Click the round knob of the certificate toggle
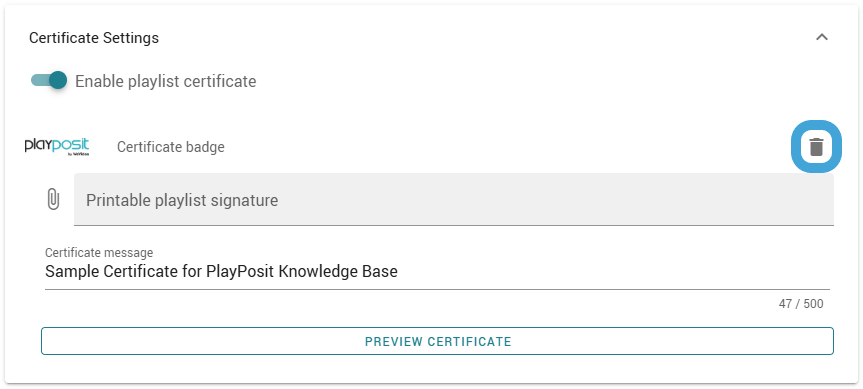863x389 pixels. [58, 80]
